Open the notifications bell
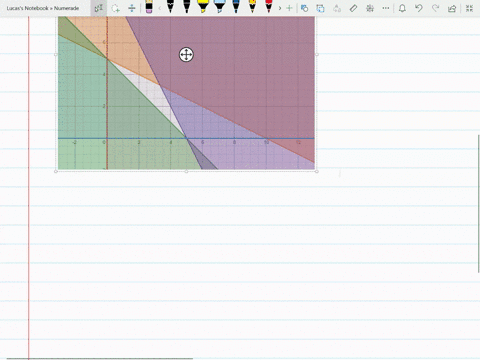Image resolution: width=480 pixels, height=360 pixels. click(402, 8)
